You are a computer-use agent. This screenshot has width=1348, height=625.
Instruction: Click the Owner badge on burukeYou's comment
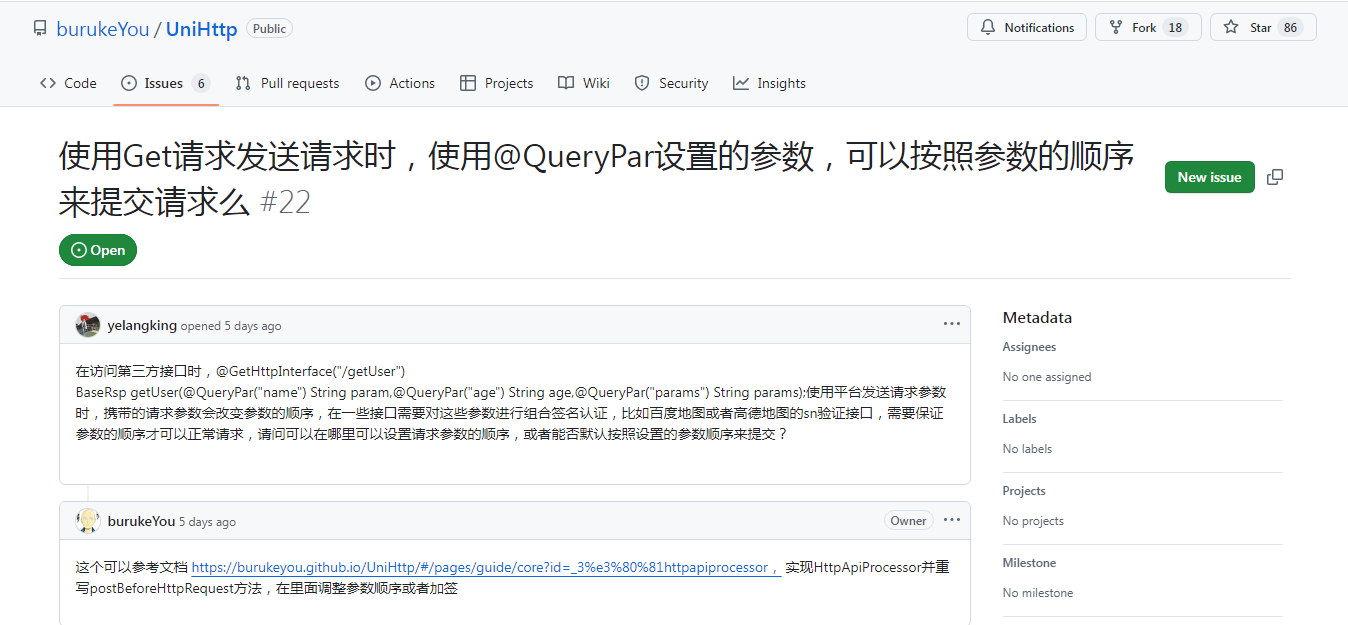pos(908,520)
